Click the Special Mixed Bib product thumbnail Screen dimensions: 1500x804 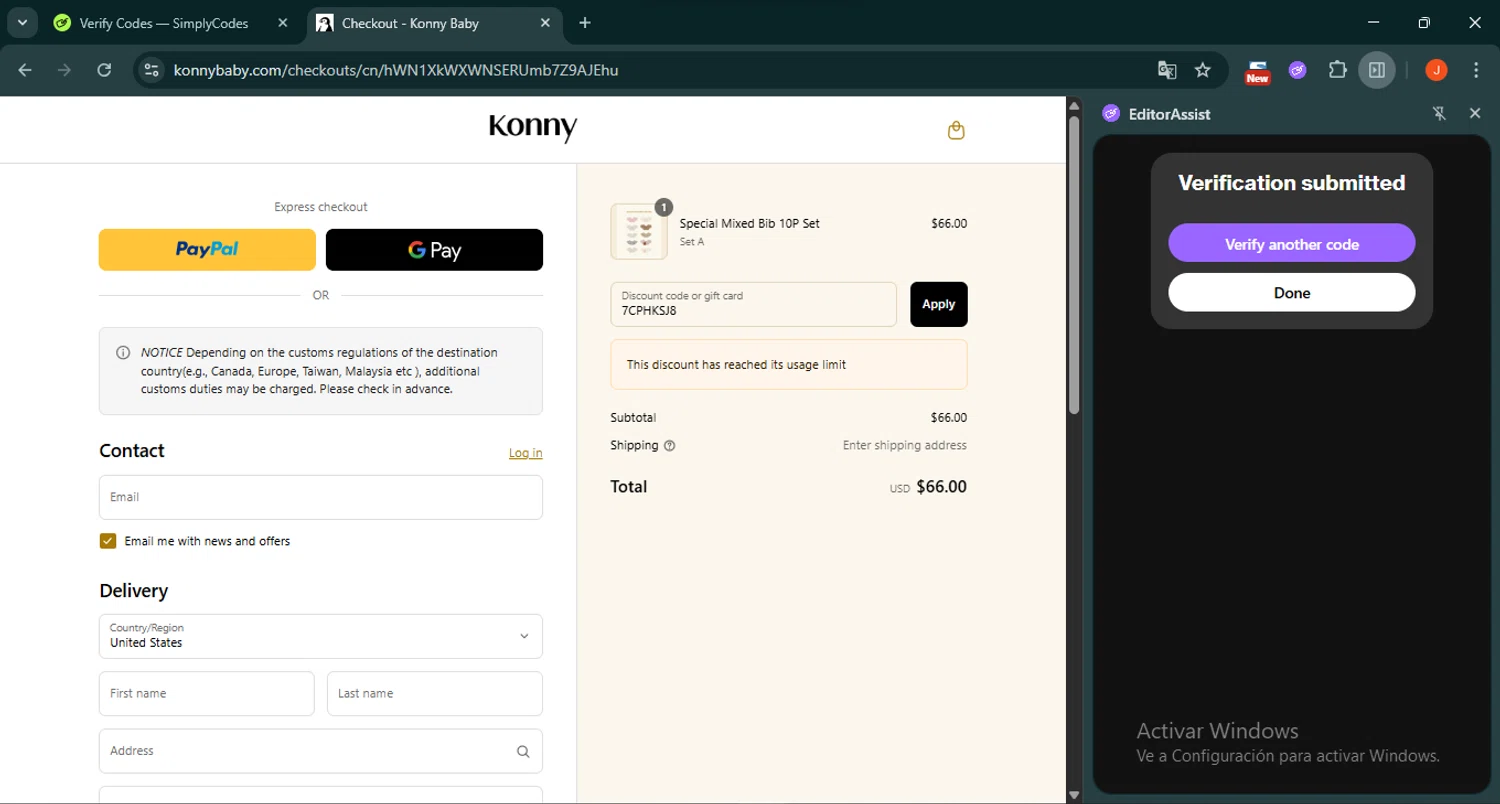tap(639, 231)
